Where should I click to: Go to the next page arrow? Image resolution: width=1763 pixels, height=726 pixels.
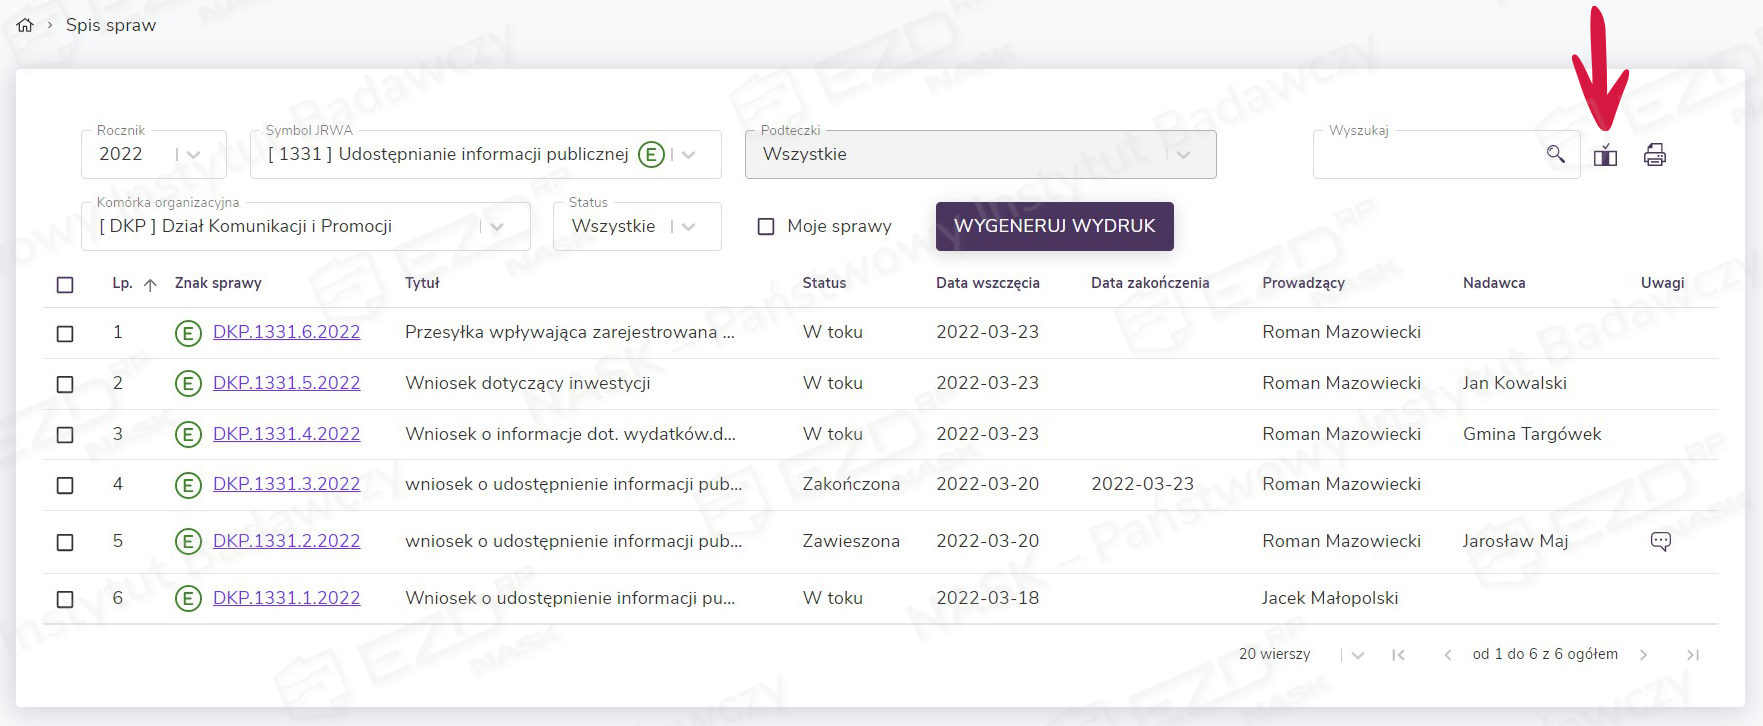pyautogui.click(x=1643, y=655)
